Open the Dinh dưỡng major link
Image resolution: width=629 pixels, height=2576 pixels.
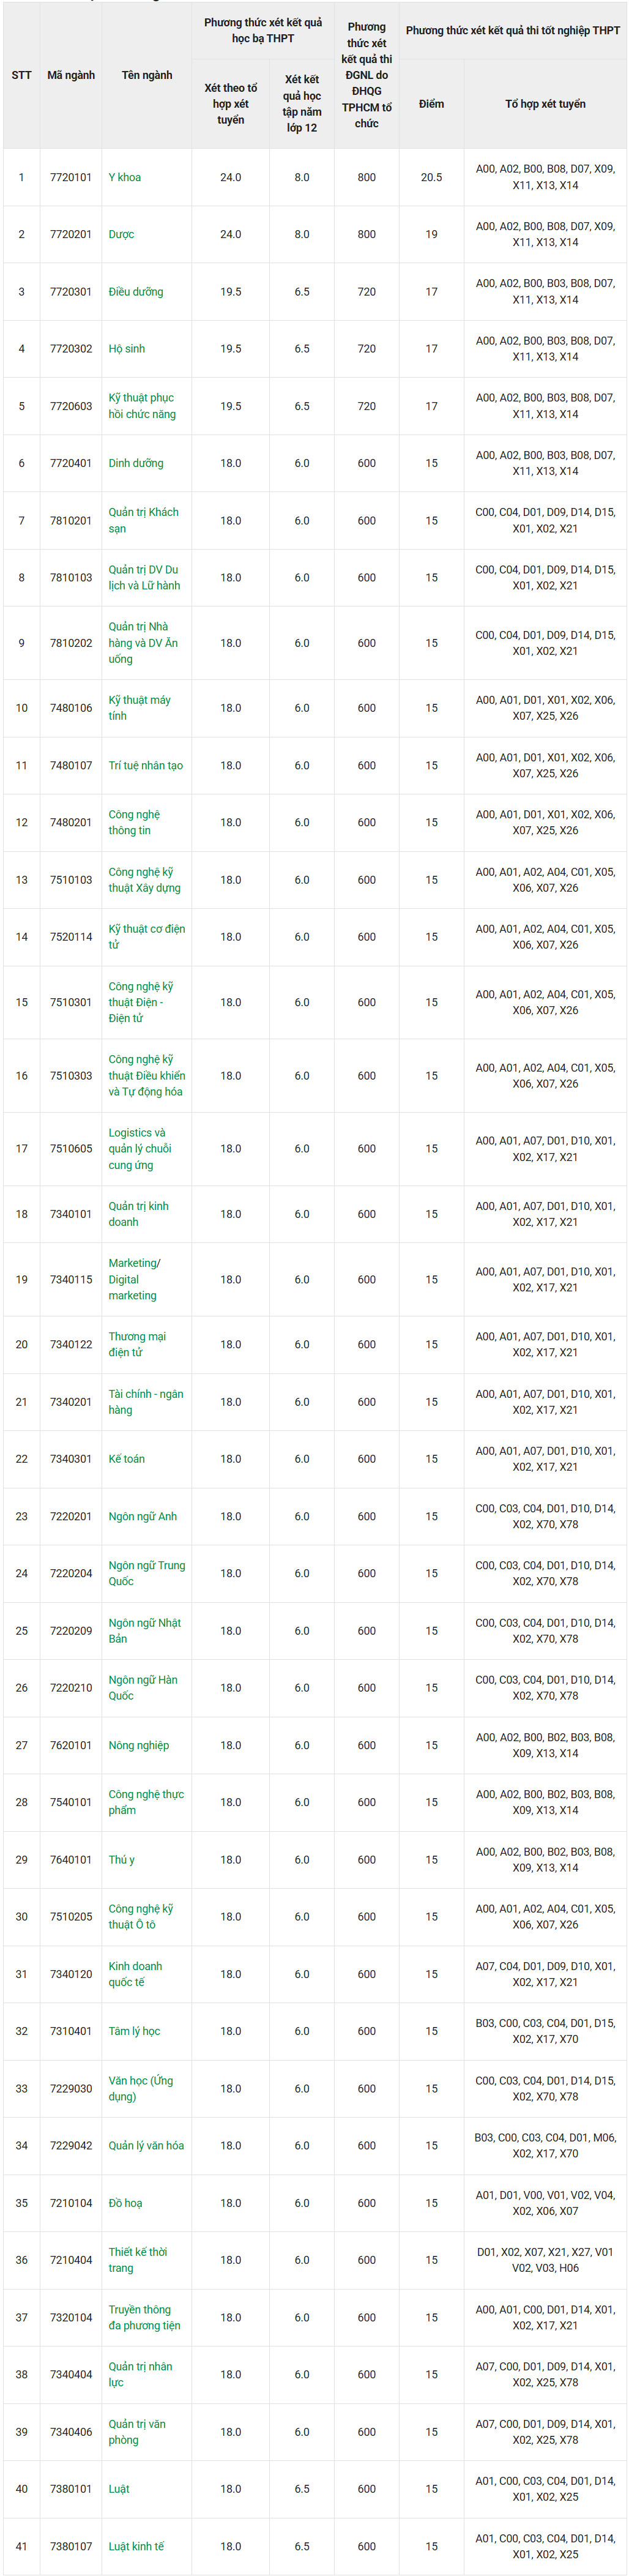(135, 463)
